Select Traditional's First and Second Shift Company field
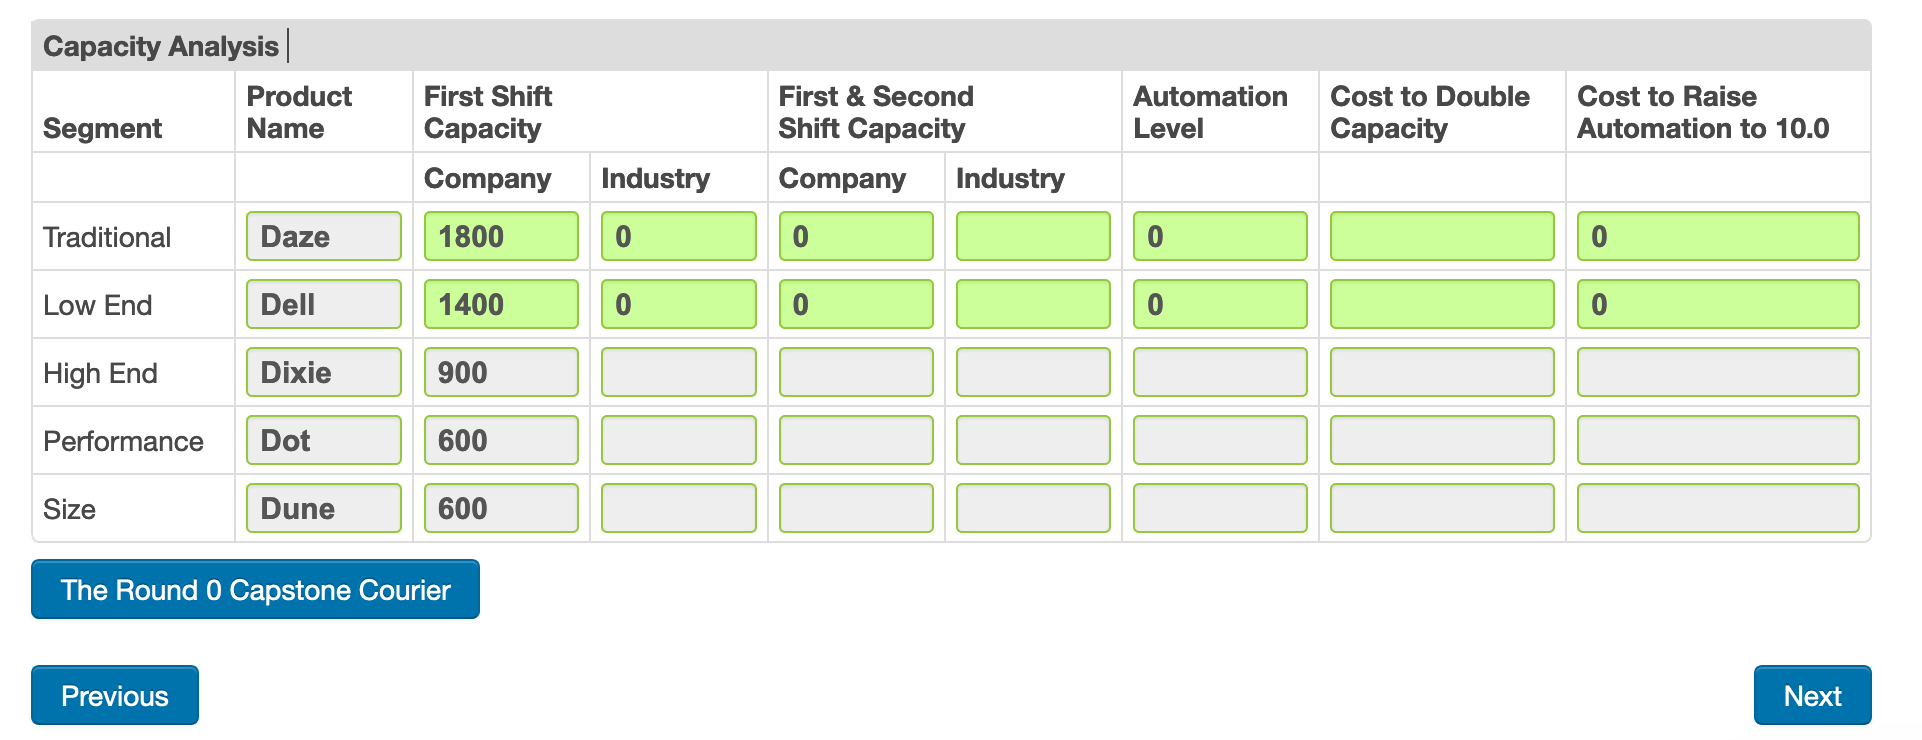The width and height of the screenshot is (1922, 740). 855,236
